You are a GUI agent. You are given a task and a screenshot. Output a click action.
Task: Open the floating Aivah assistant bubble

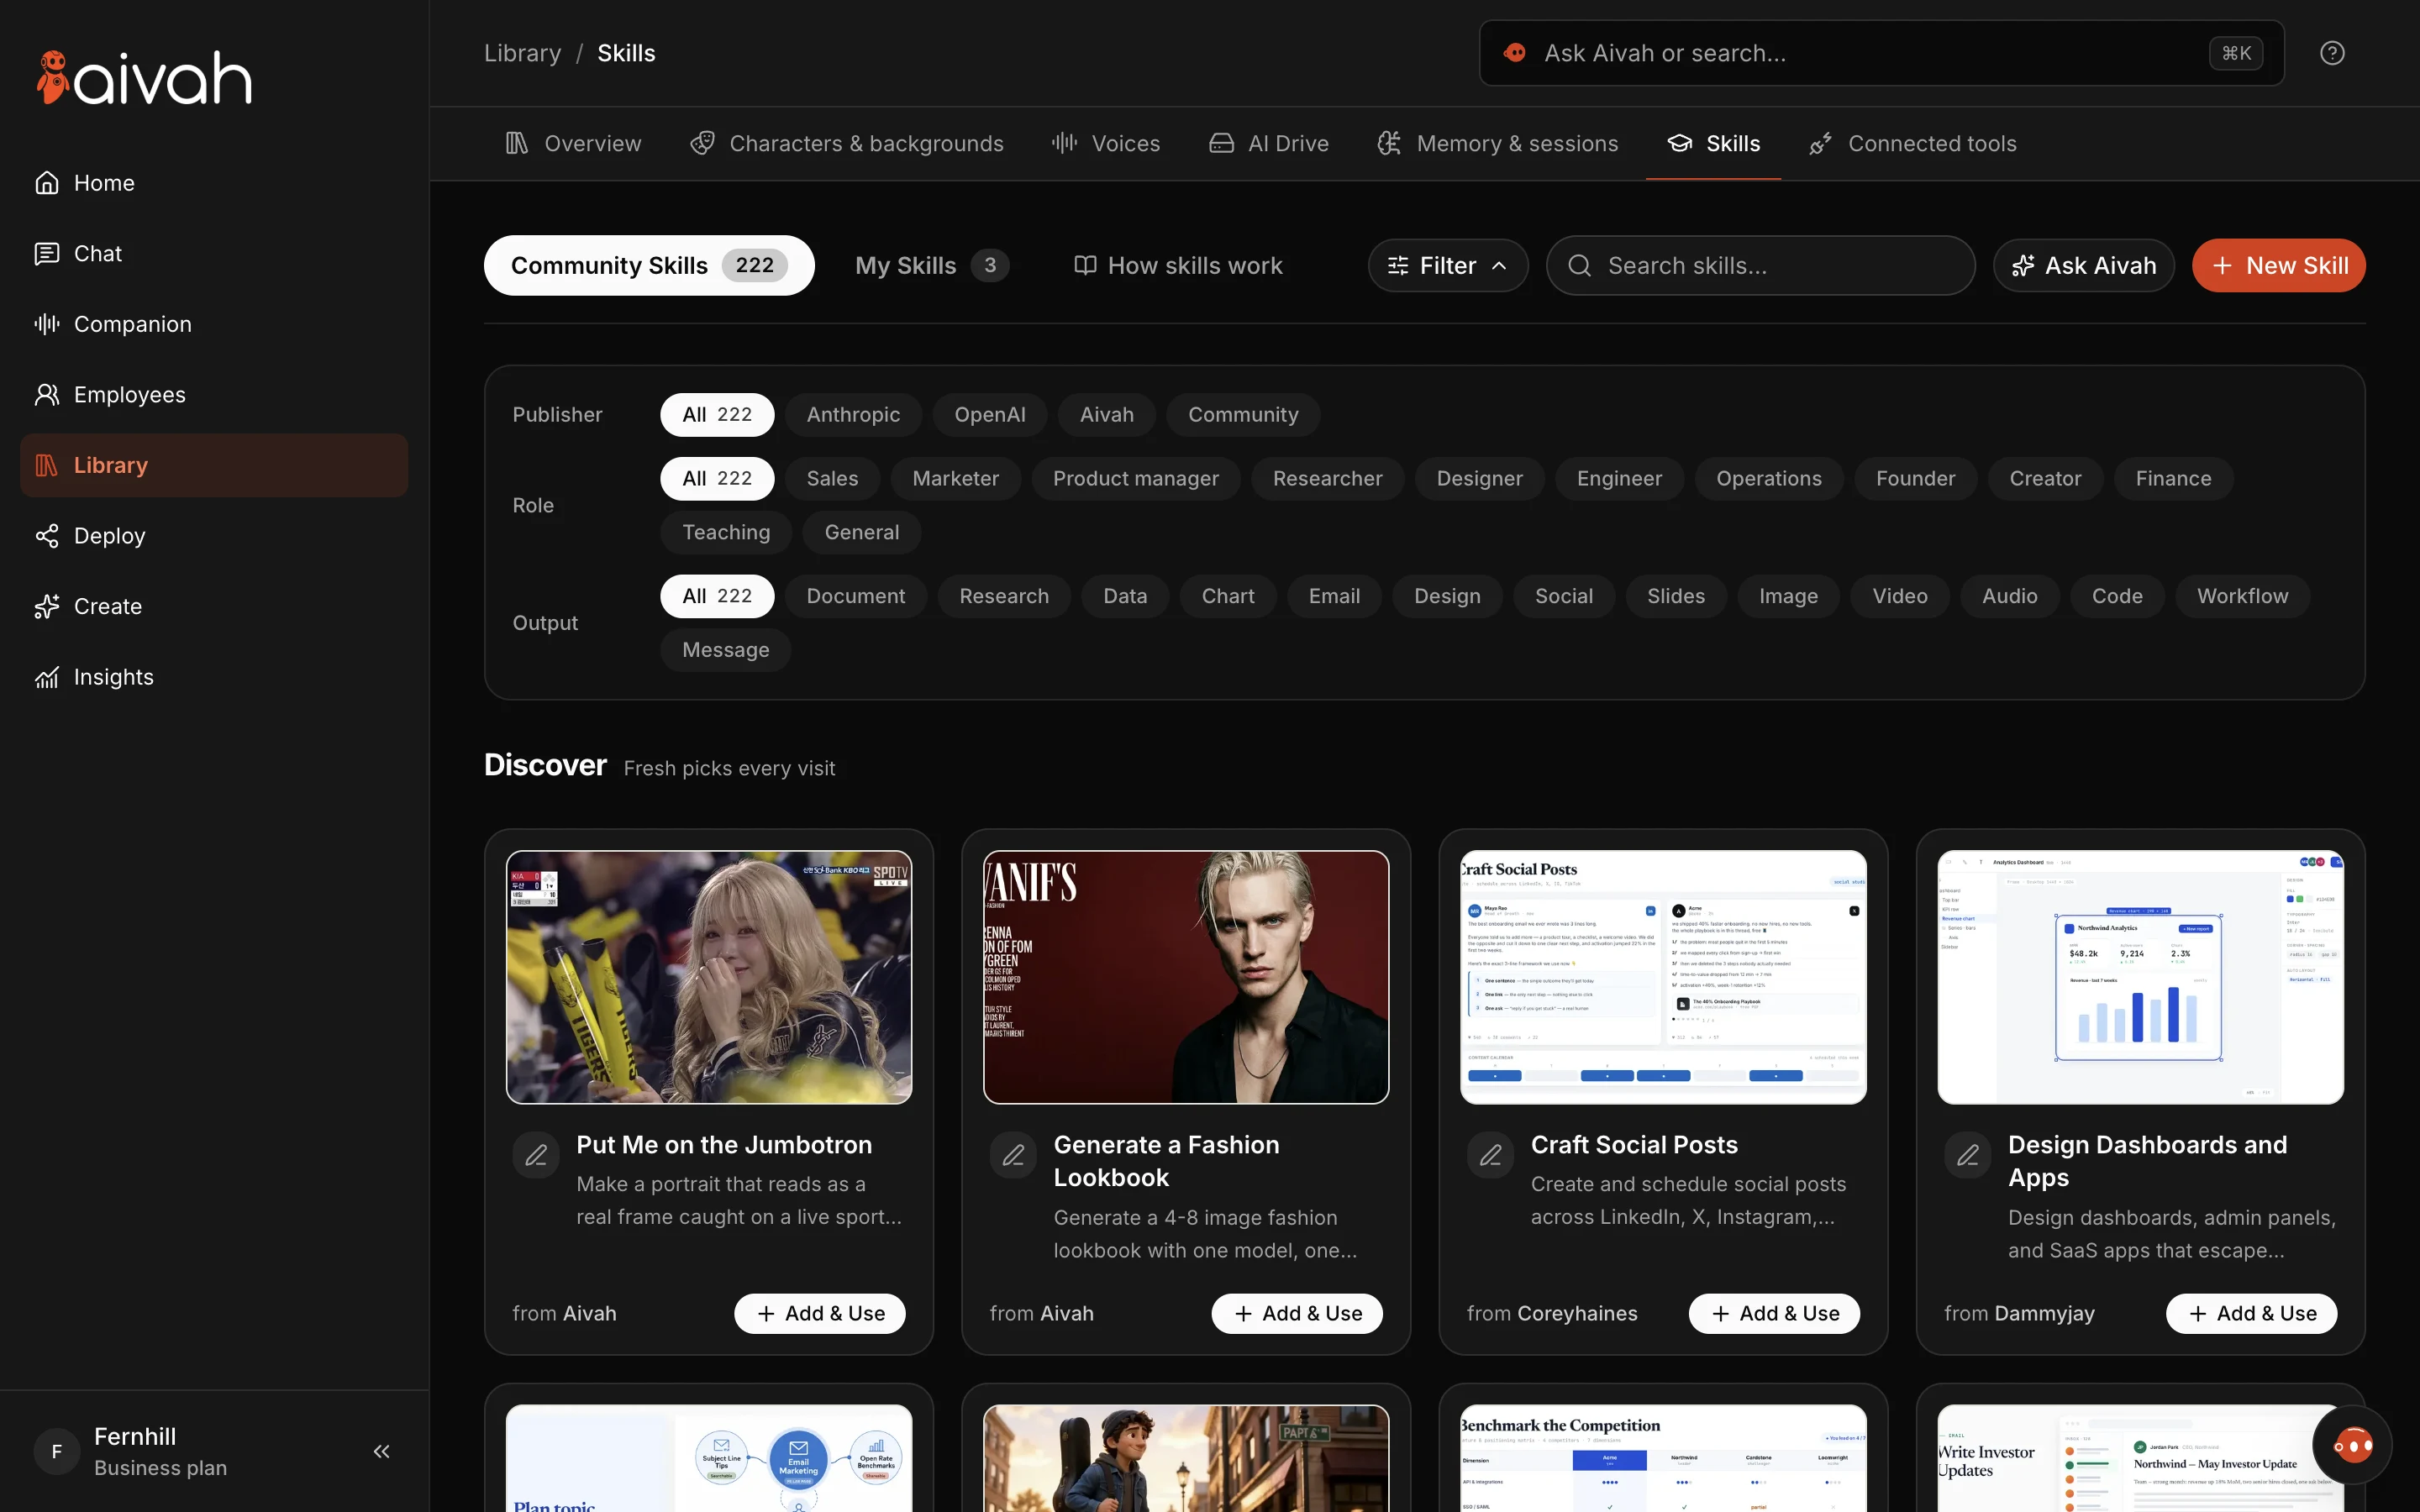click(2352, 1445)
